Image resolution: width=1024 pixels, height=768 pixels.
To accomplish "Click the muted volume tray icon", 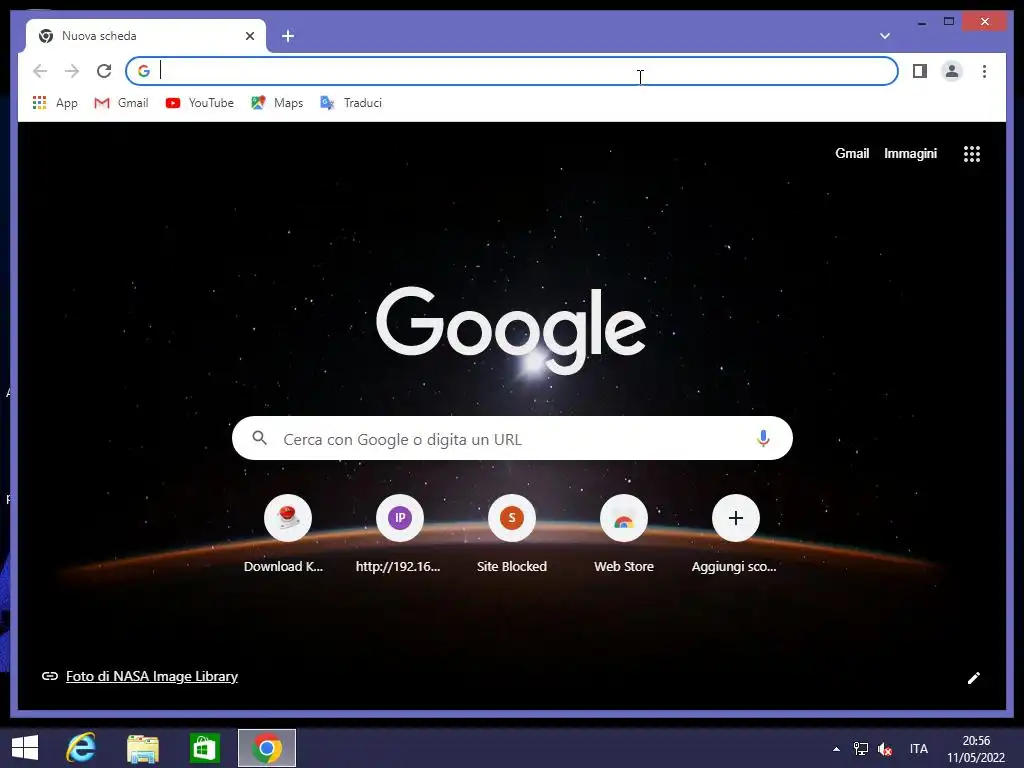I will (885, 749).
